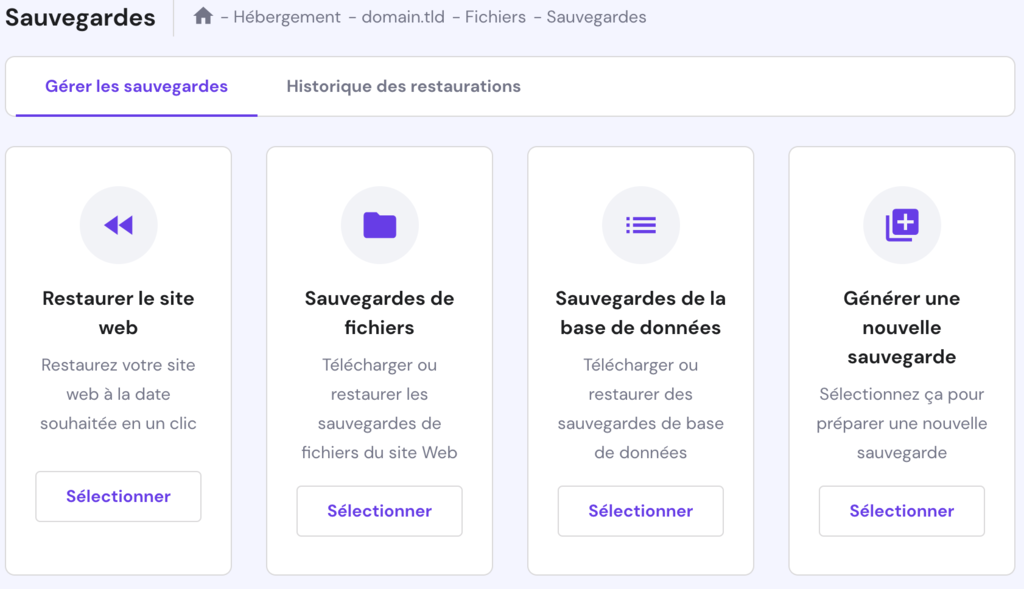Click the database backup list icon
The width and height of the screenshot is (1024, 589).
tap(640, 225)
